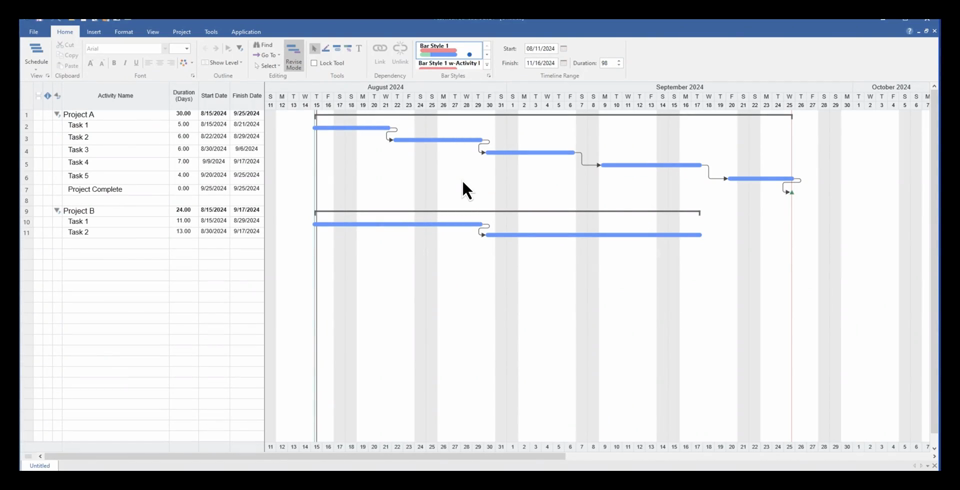
Task: Click the increase font size icon
Action: pyautogui.click(x=90, y=63)
